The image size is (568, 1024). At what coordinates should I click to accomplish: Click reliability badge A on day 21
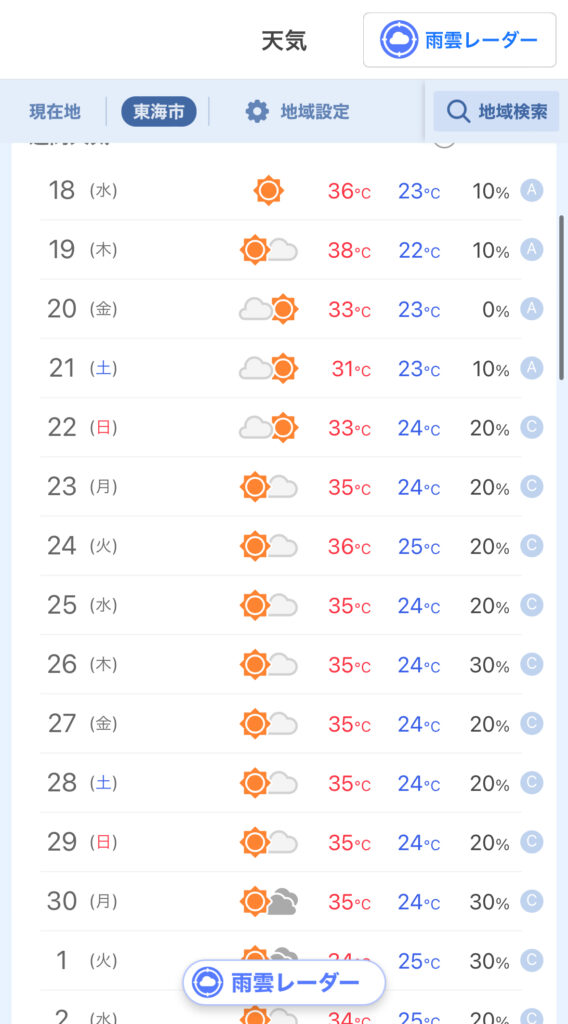(x=531, y=368)
